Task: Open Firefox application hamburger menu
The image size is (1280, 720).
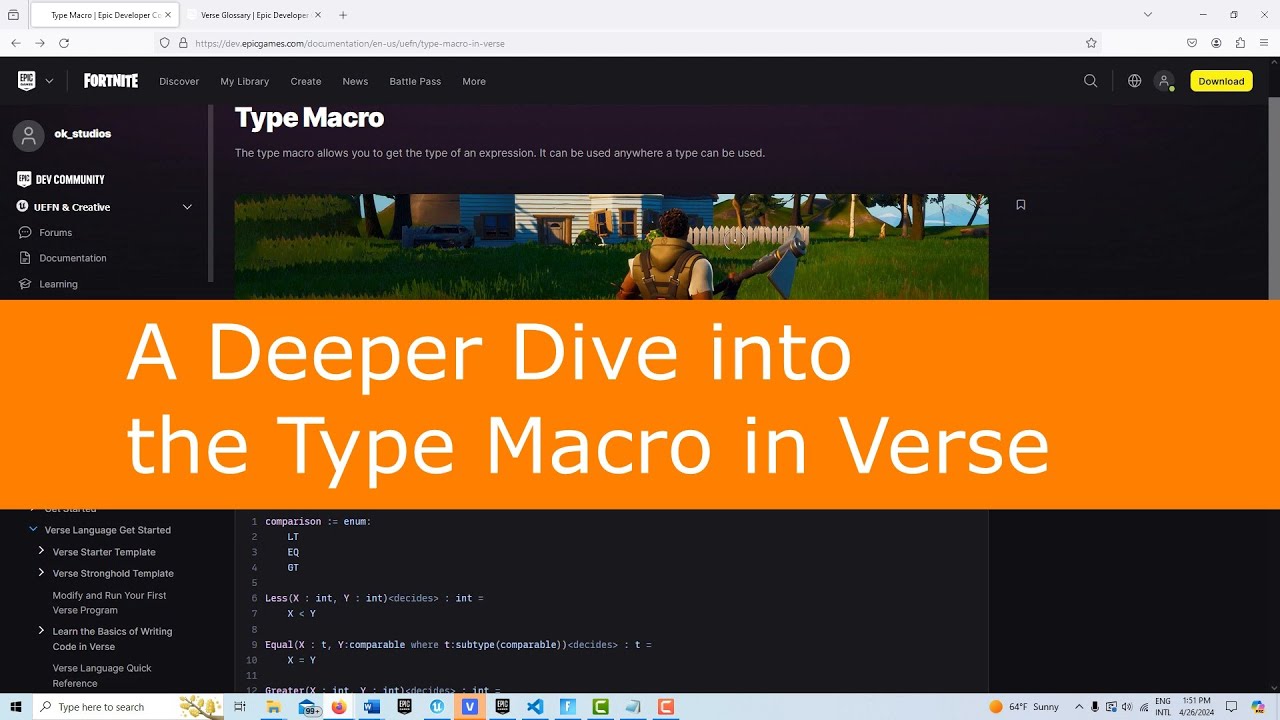Action: coord(1264,43)
